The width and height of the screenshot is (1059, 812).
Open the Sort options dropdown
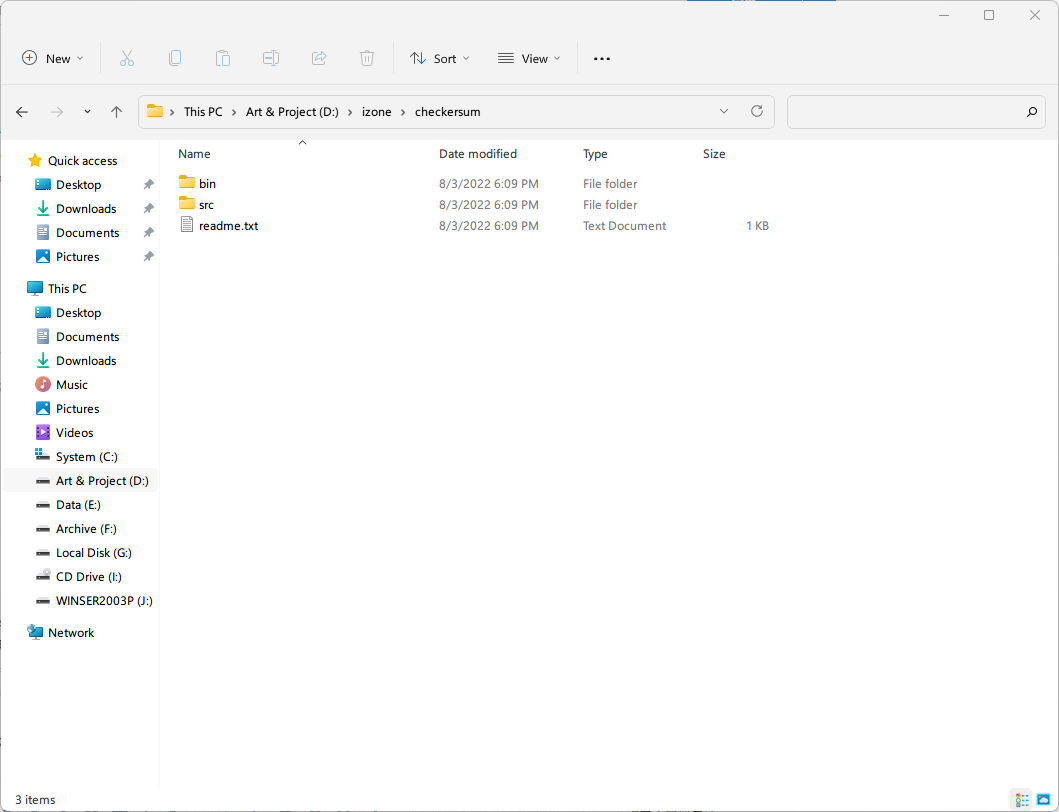439,59
